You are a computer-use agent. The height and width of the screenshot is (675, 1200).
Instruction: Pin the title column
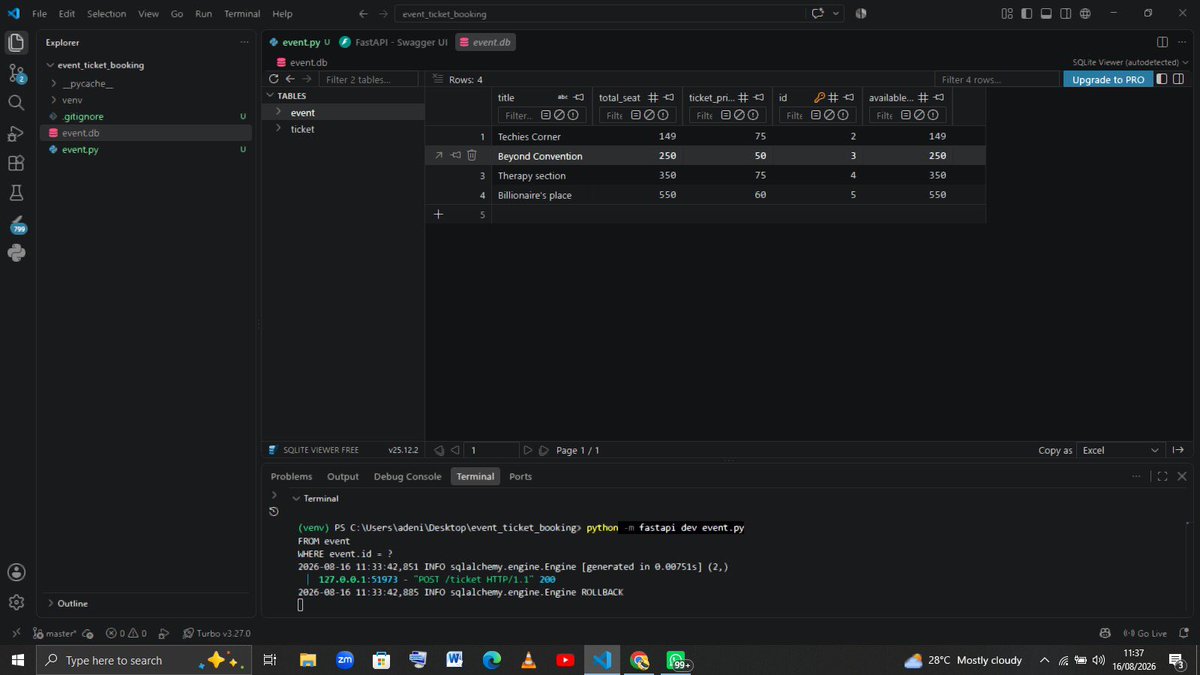tap(578, 97)
